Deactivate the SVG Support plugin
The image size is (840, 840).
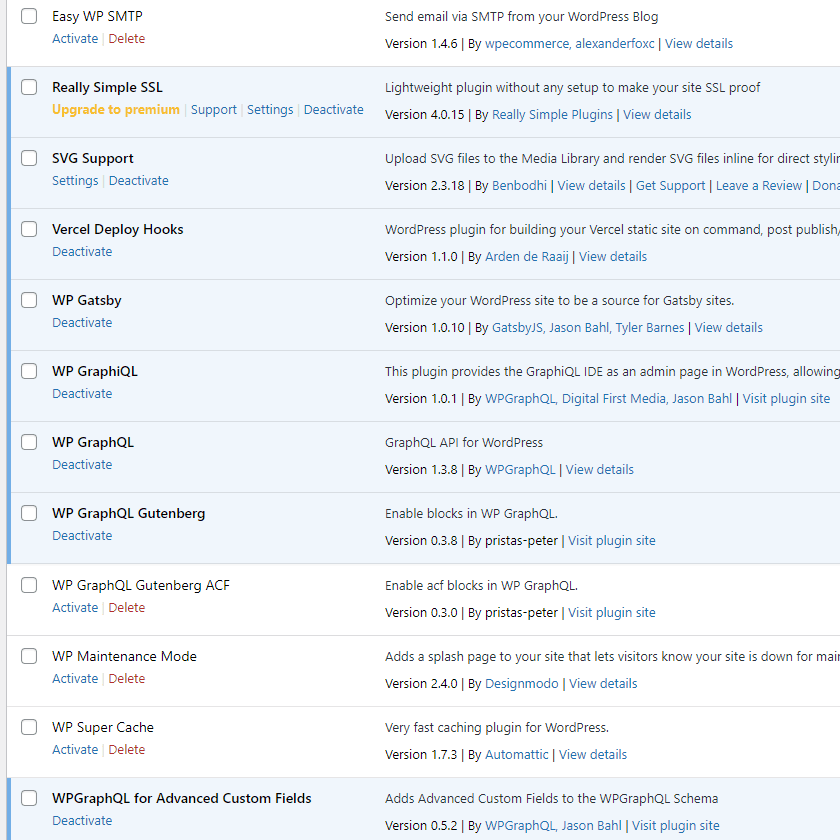coord(139,181)
